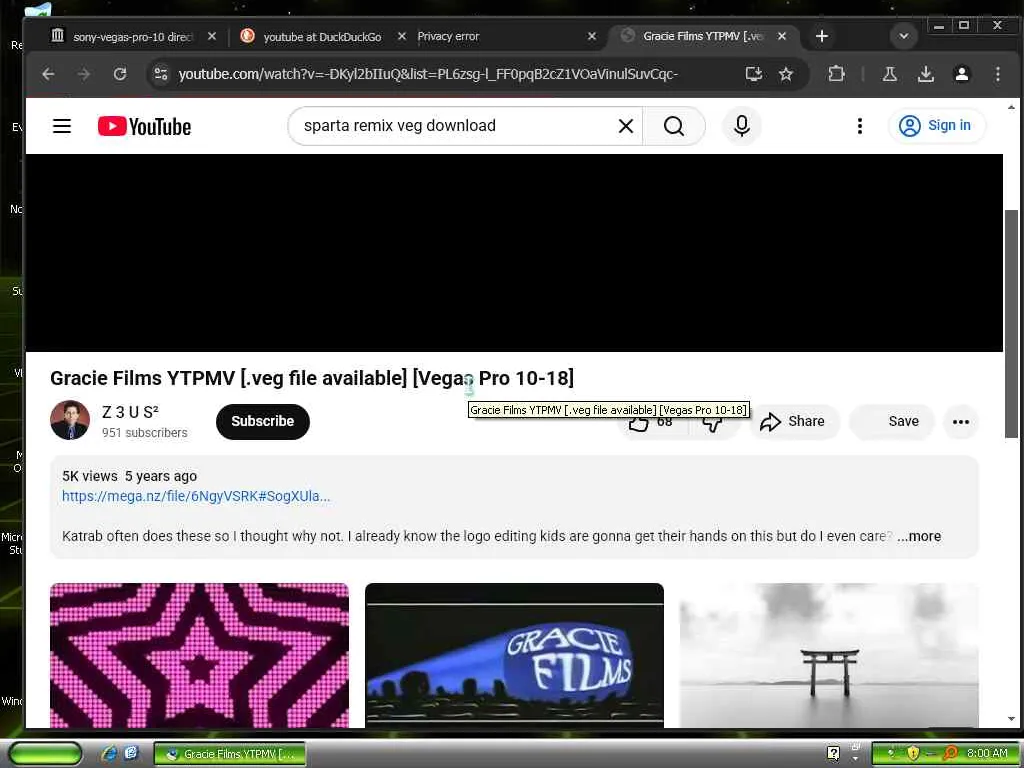Click the second quick launch icon
The height and width of the screenshot is (768, 1024).
pos(131,753)
